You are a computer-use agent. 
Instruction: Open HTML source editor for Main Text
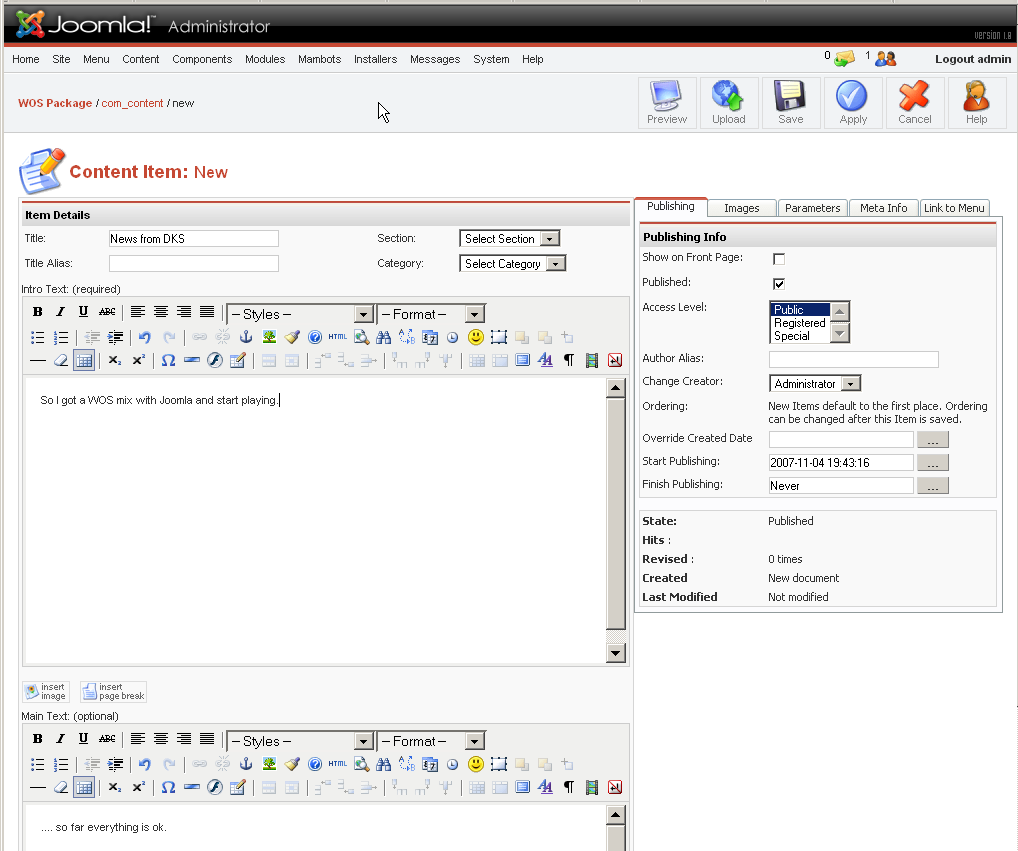click(x=338, y=764)
